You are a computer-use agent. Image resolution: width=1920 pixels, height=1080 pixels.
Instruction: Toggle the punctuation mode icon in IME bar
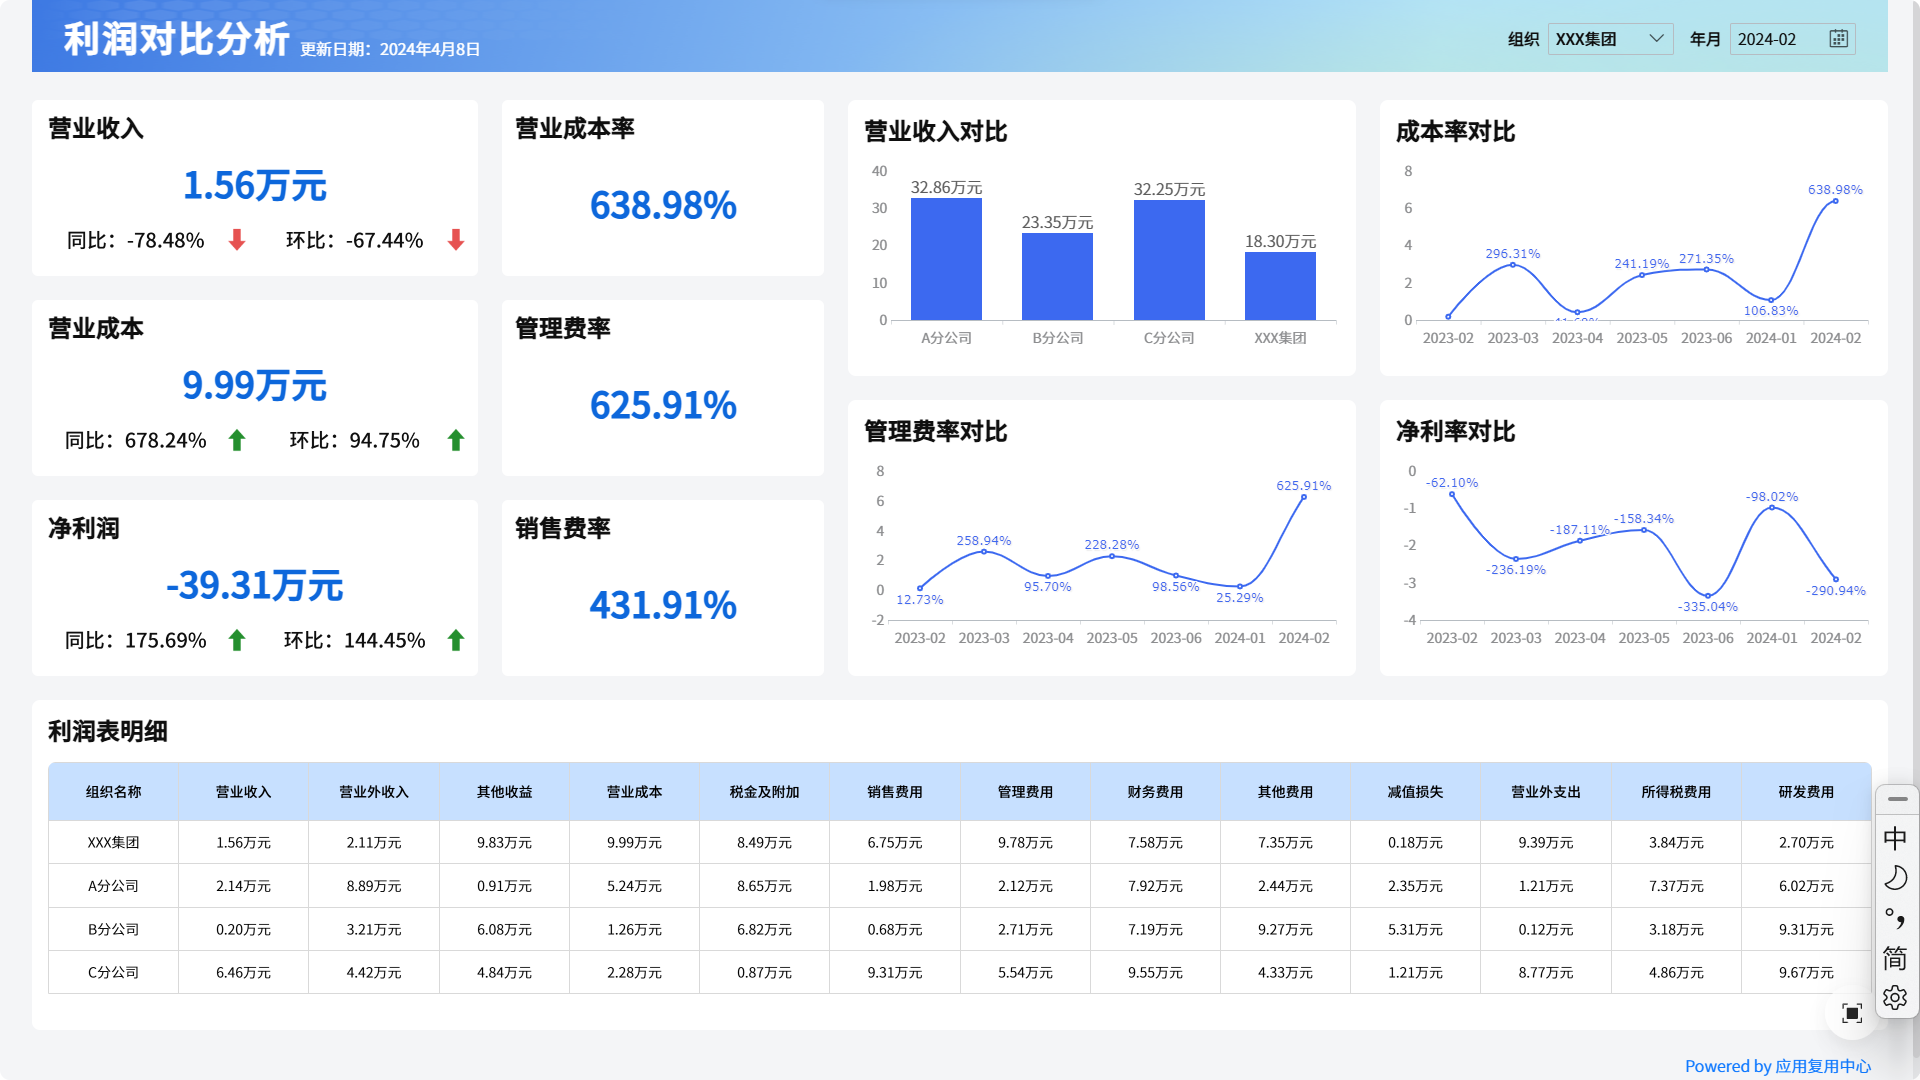point(1895,918)
